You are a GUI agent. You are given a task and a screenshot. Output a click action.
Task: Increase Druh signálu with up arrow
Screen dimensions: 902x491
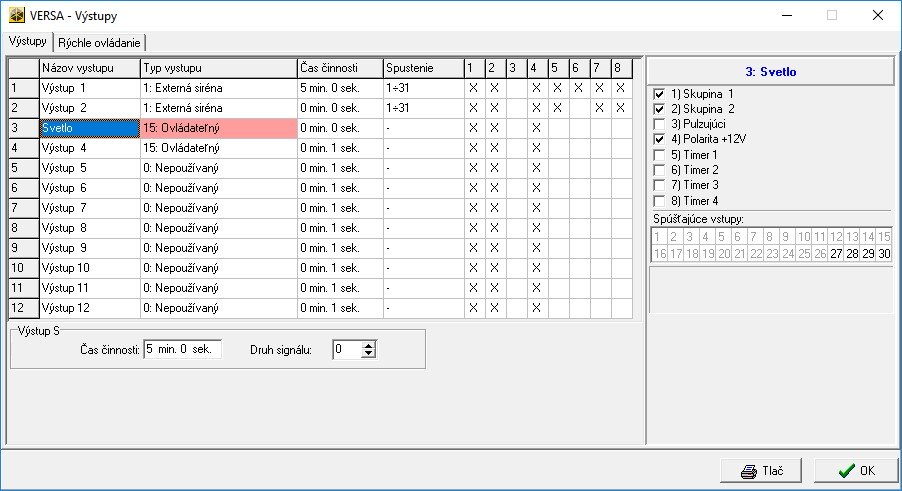point(369,345)
